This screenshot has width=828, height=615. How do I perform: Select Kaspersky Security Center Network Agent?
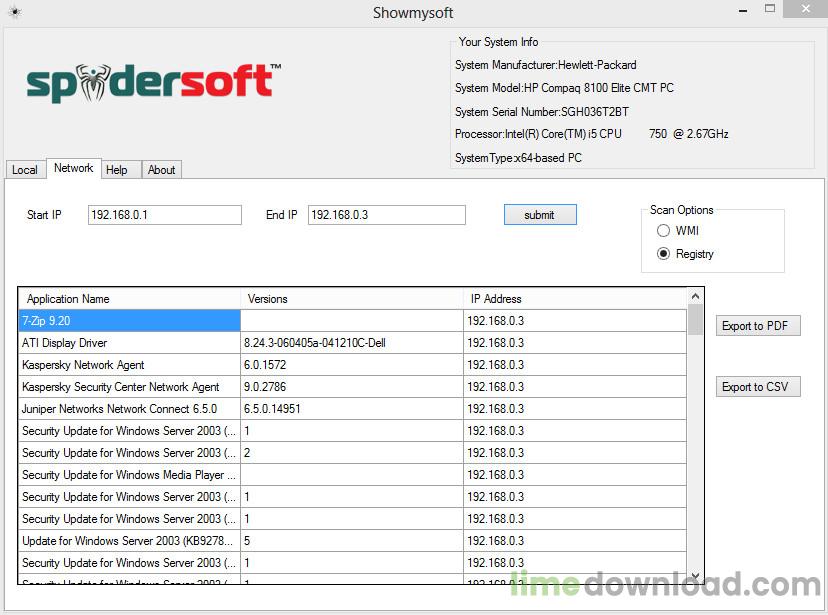click(x=130, y=387)
